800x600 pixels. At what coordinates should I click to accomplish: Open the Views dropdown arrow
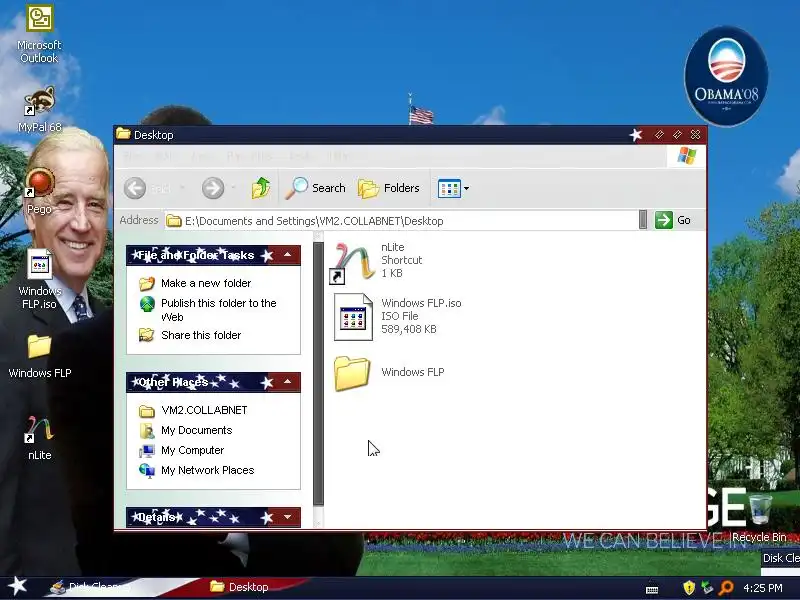(x=466, y=189)
